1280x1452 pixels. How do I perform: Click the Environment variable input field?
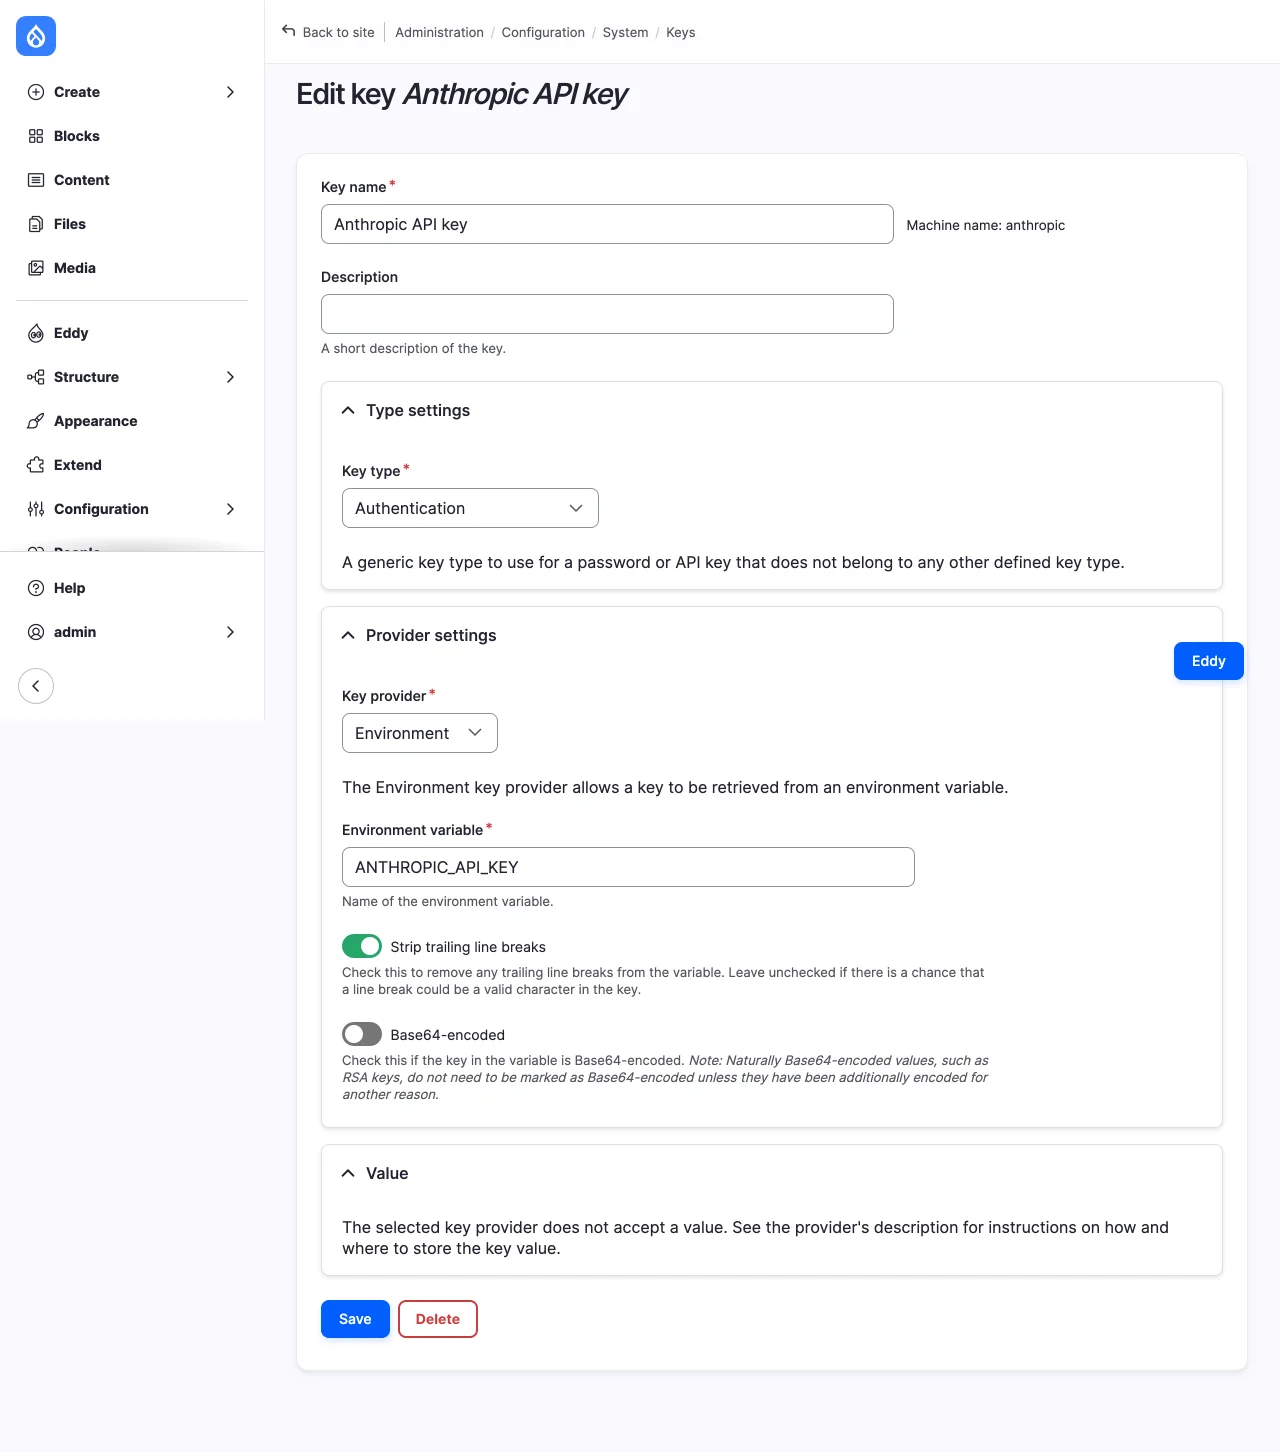tap(628, 867)
